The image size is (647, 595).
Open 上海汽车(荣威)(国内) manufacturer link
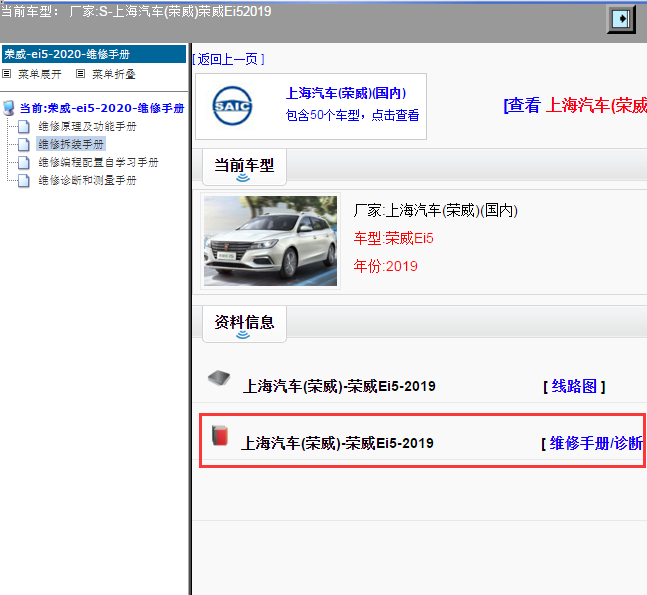click(346, 93)
